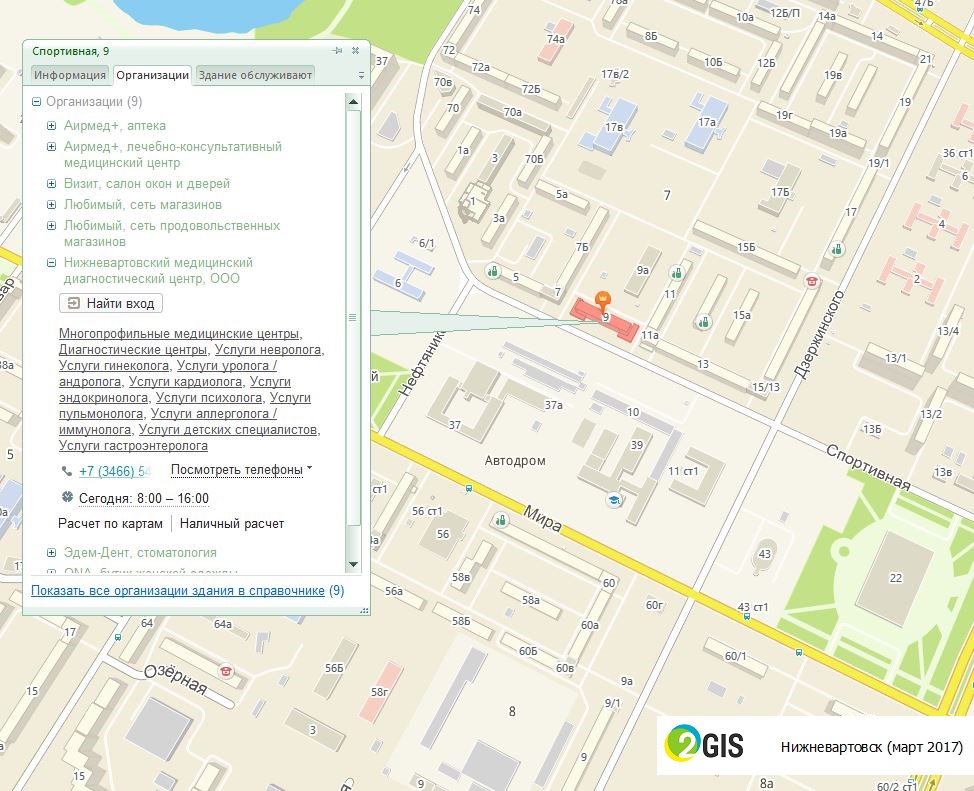Select the blue building 6 on the map

[x=404, y=276]
